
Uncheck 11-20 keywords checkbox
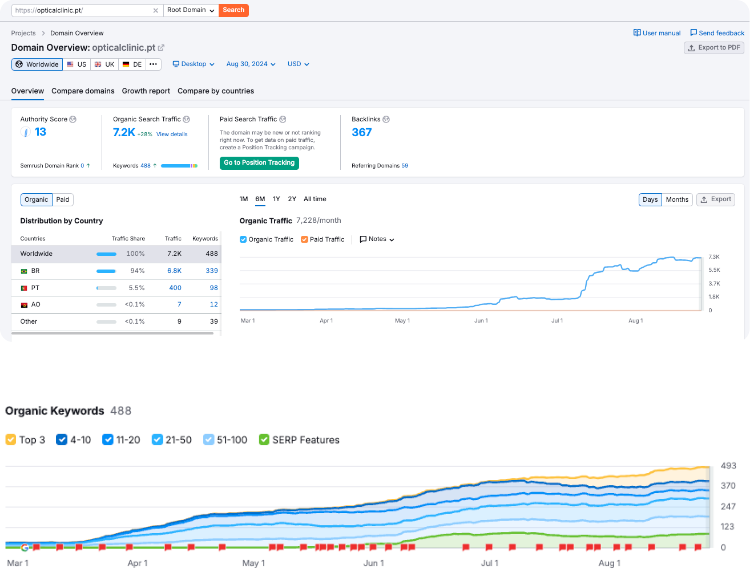tap(108, 440)
